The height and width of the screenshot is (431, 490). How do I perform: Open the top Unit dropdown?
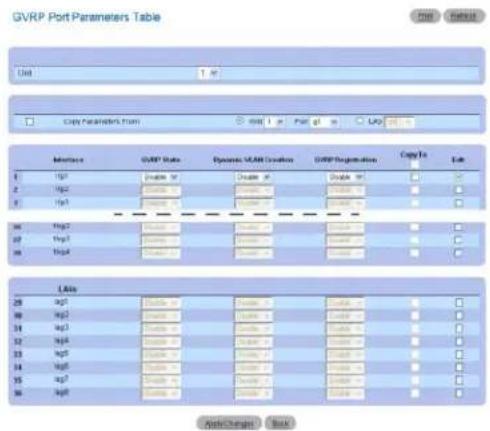coord(208,73)
